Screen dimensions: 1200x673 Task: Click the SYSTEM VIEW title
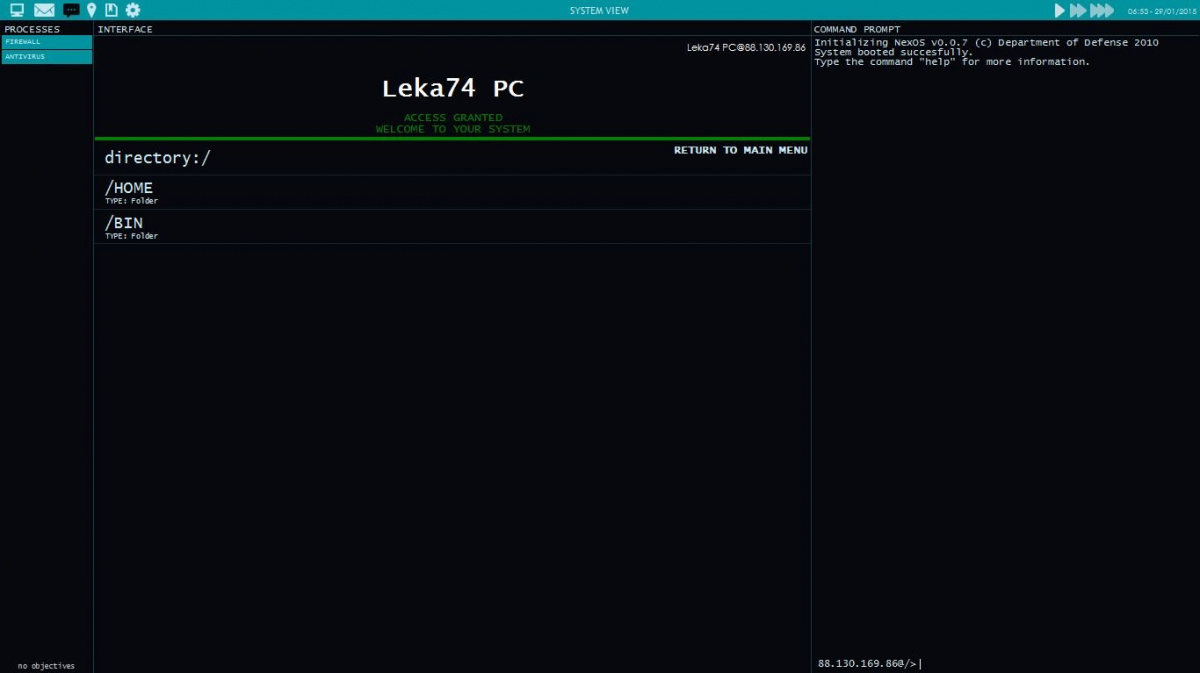click(599, 11)
